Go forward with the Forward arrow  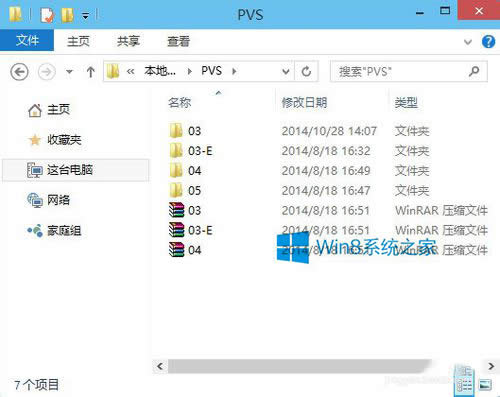(x=46, y=72)
